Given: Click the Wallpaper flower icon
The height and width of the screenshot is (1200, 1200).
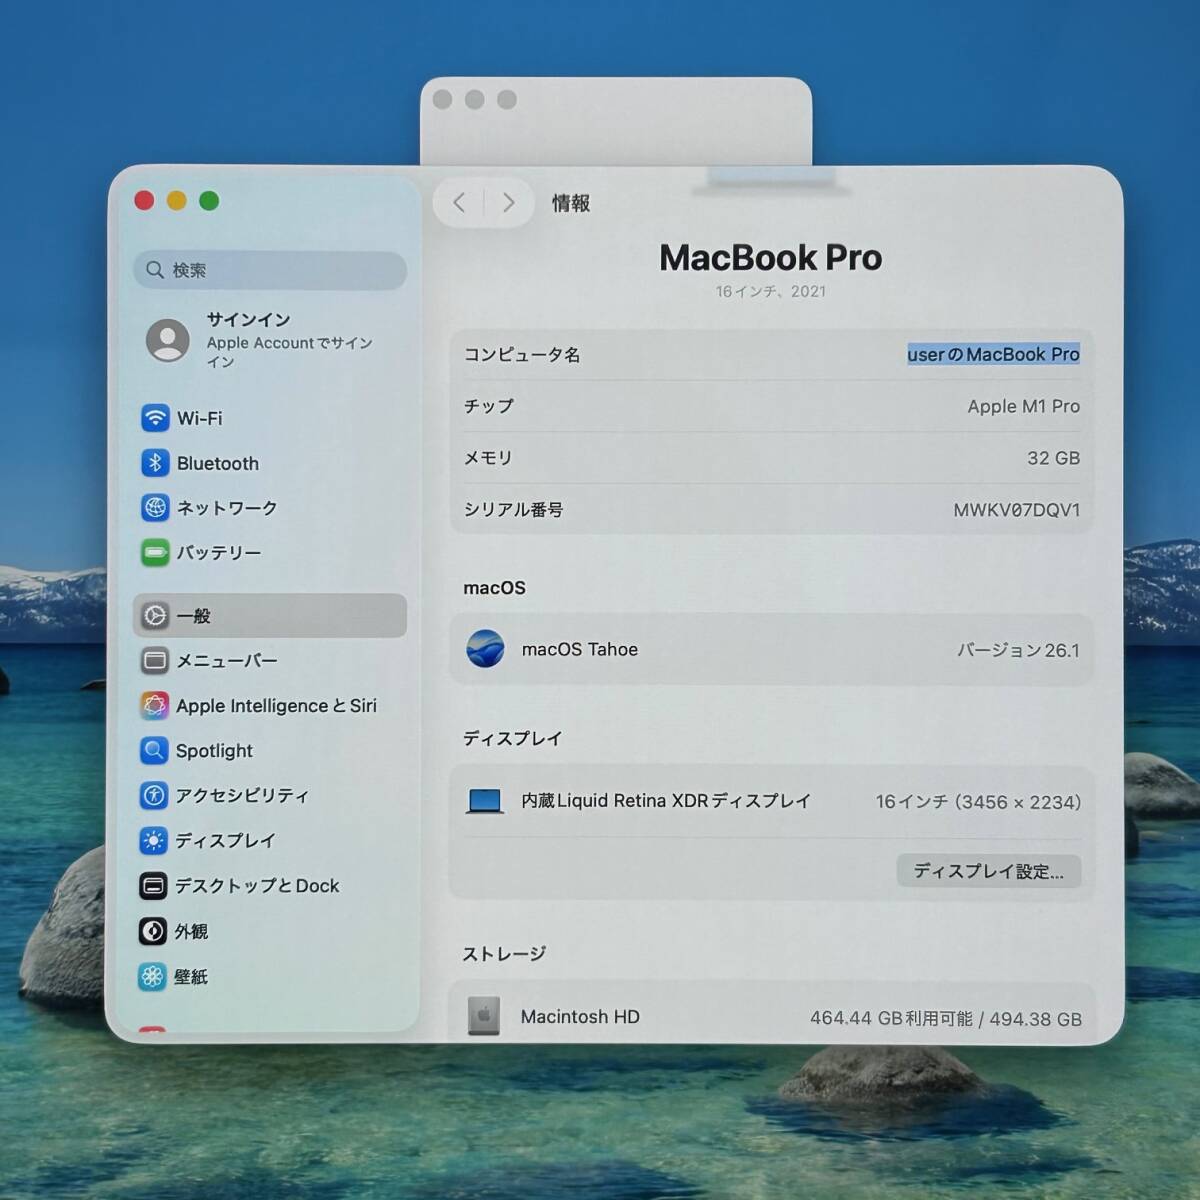Looking at the screenshot, I should tap(153, 977).
